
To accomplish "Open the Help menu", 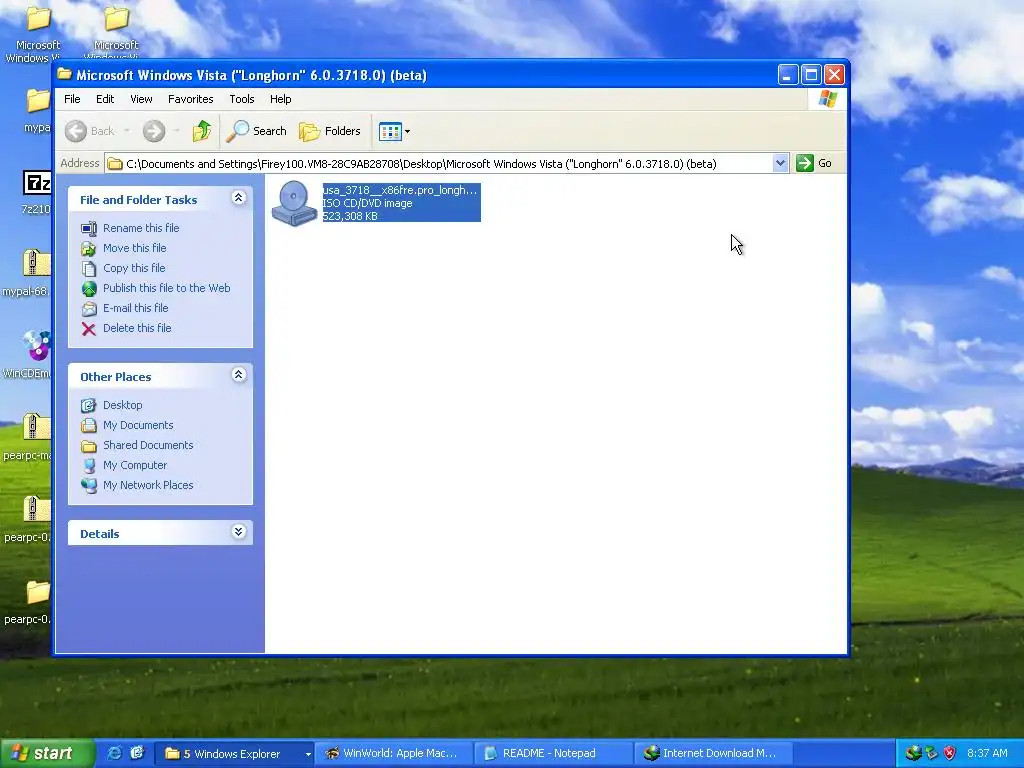I will pyautogui.click(x=280, y=99).
